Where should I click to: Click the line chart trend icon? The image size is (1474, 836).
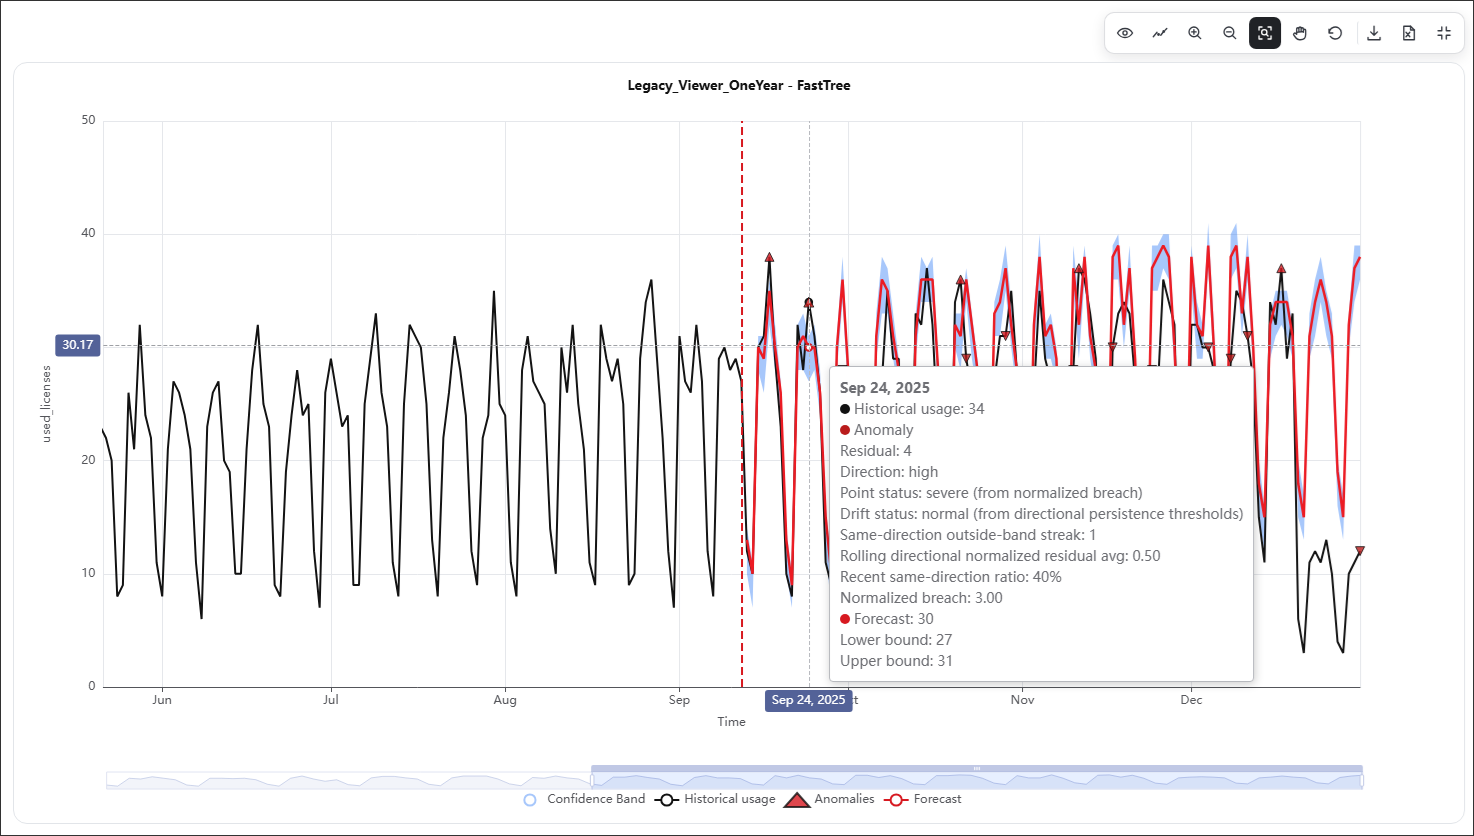point(1160,33)
